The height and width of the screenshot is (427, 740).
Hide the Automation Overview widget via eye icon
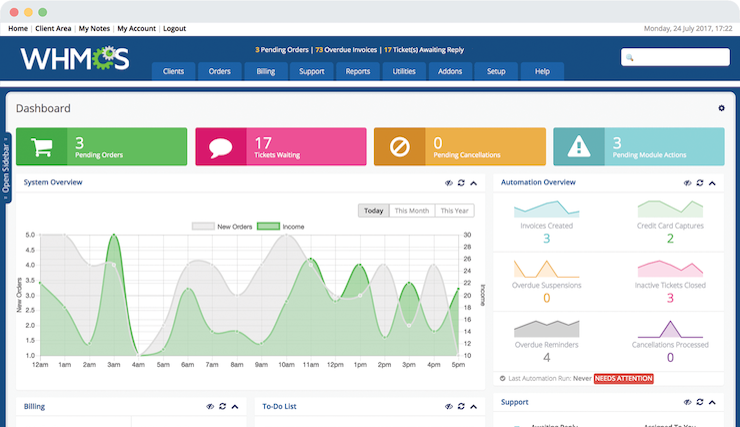688,183
